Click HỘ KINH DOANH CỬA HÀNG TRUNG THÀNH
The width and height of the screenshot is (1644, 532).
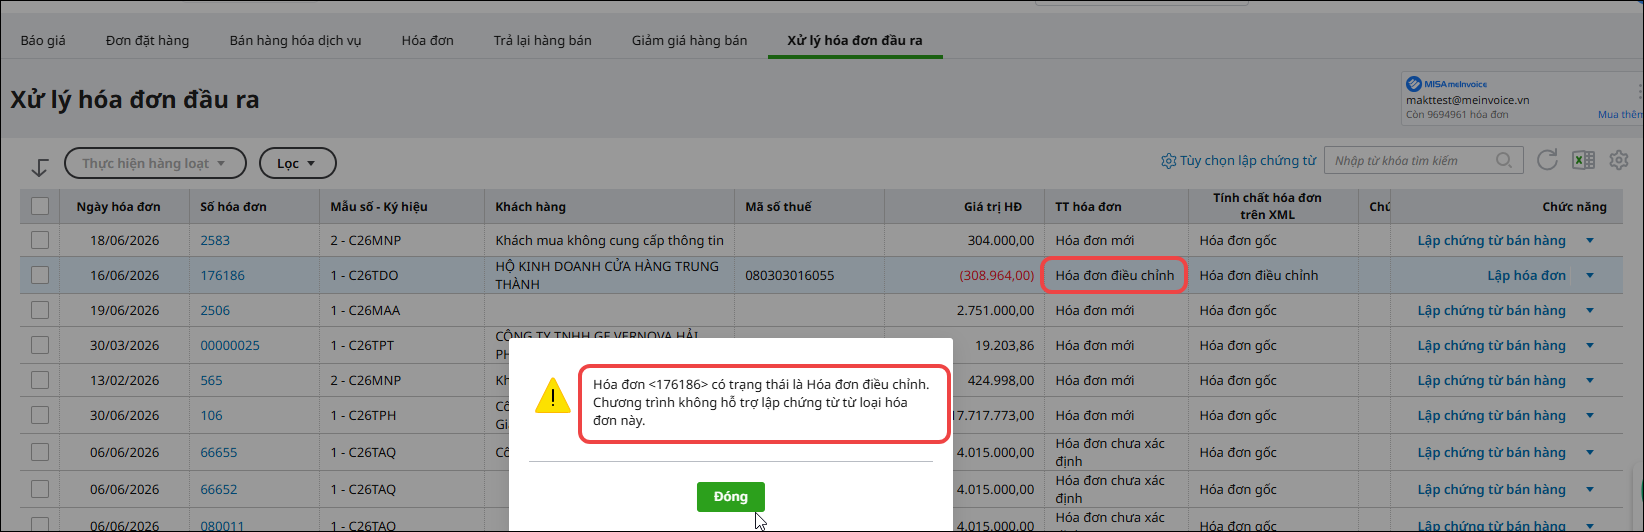point(607,275)
